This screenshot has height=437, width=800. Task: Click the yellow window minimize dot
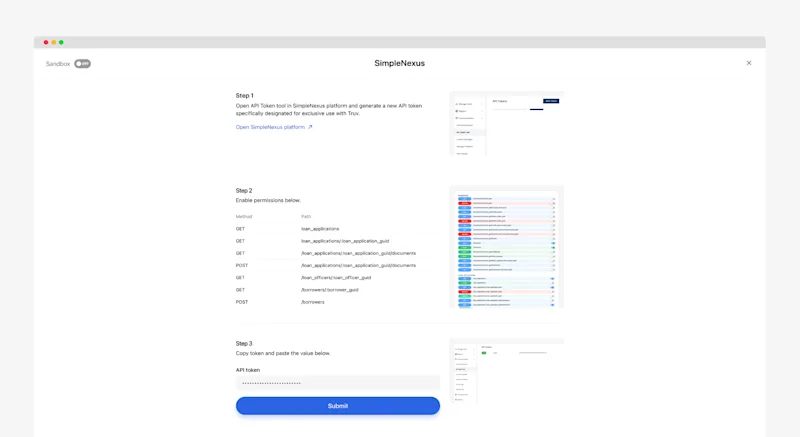pos(54,42)
